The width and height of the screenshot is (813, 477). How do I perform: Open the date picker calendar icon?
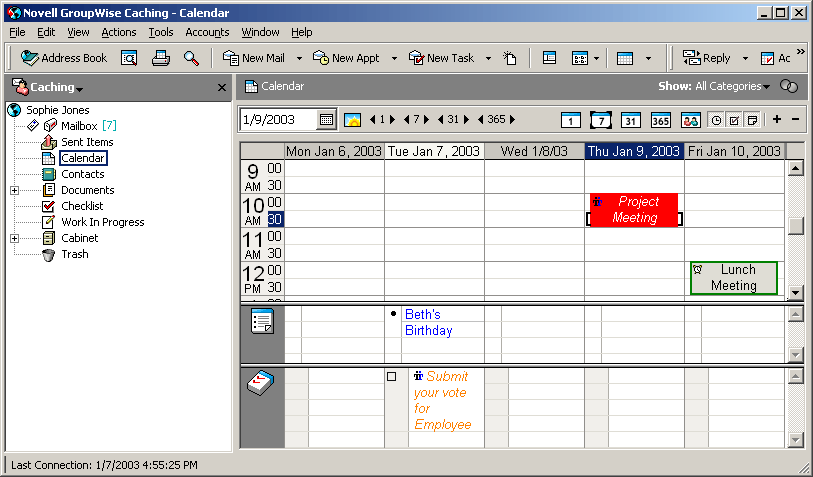327,120
